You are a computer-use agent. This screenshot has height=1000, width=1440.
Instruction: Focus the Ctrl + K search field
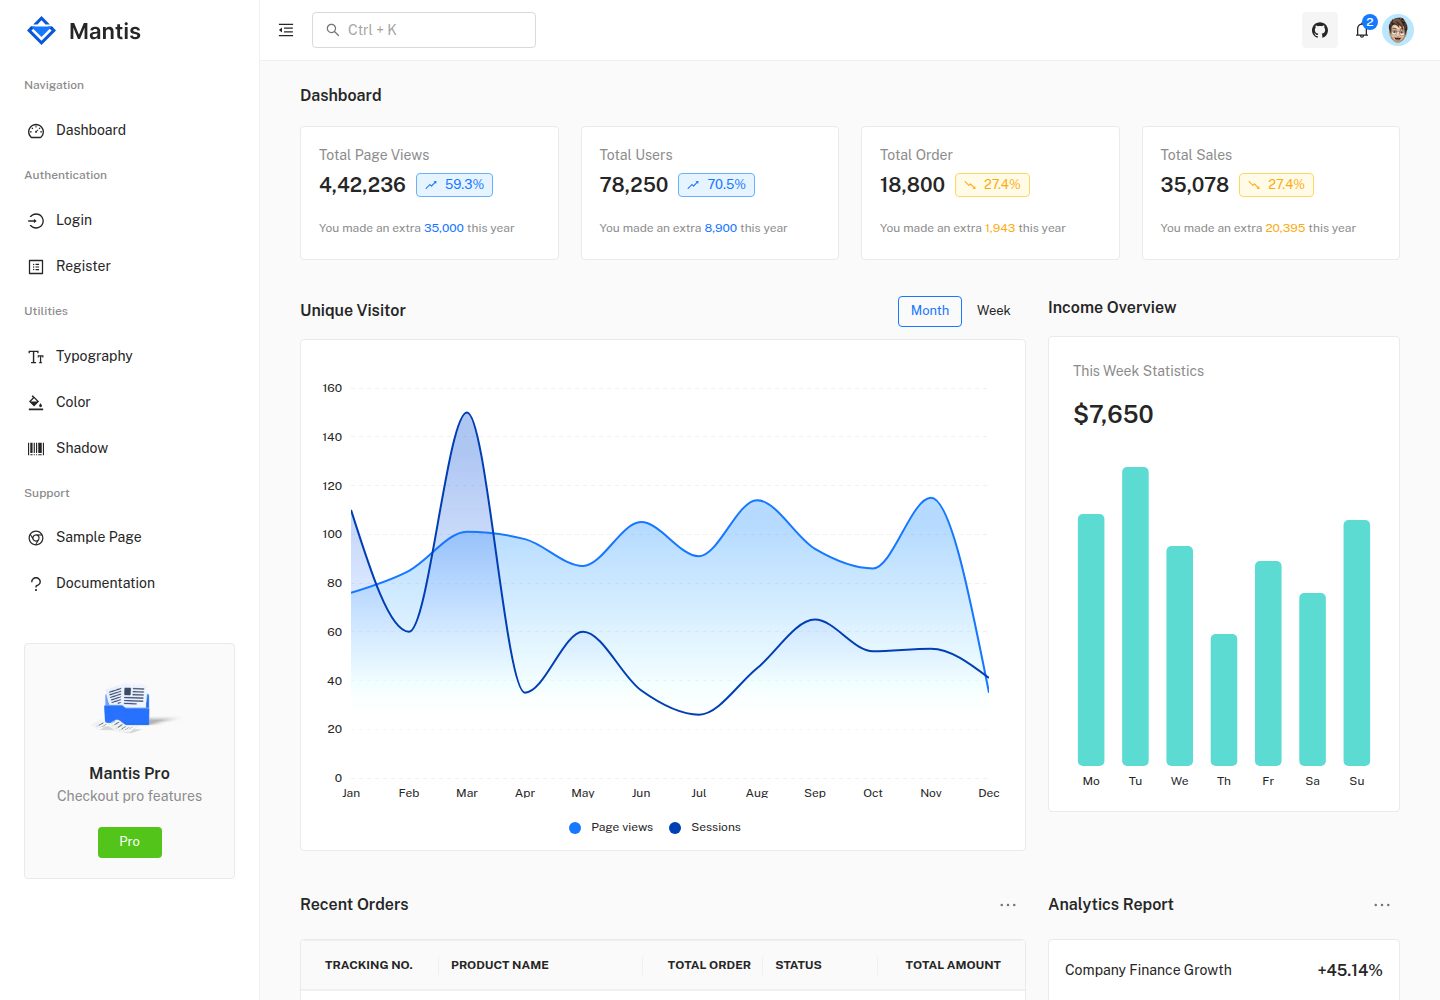point(424,30)
